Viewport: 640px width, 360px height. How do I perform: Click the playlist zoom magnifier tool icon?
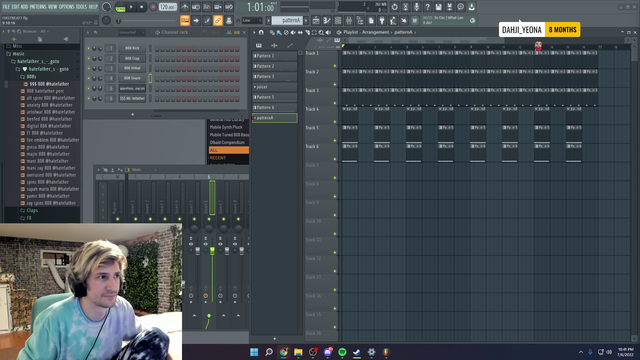click(321, 32)
